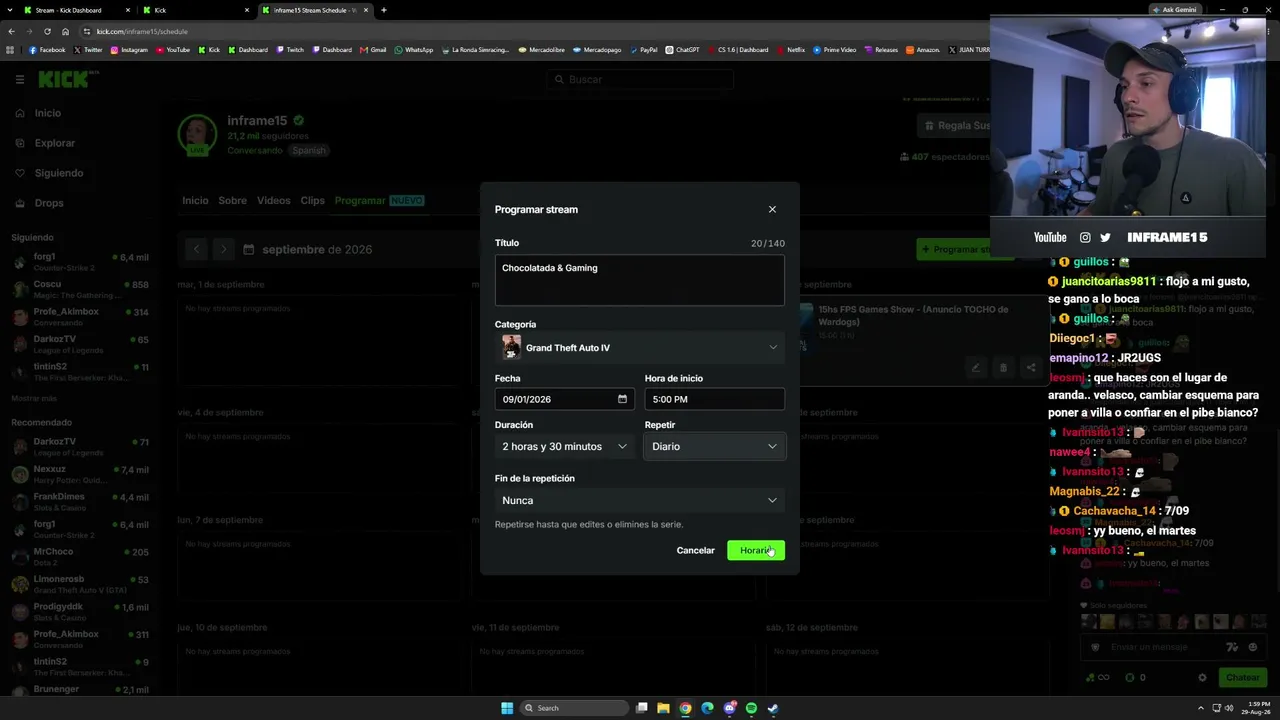This screenshot has height=720, width=1280.
Task: Click the Regala Subs button
Action: coord(956,126)
